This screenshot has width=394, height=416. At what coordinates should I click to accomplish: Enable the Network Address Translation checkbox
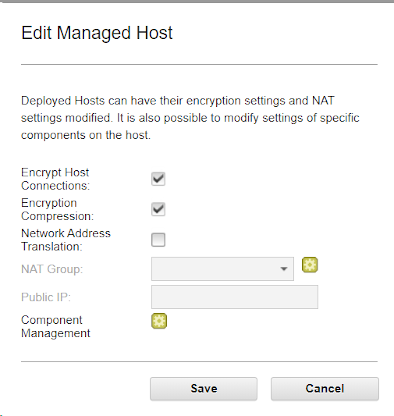tap(158, 240)
